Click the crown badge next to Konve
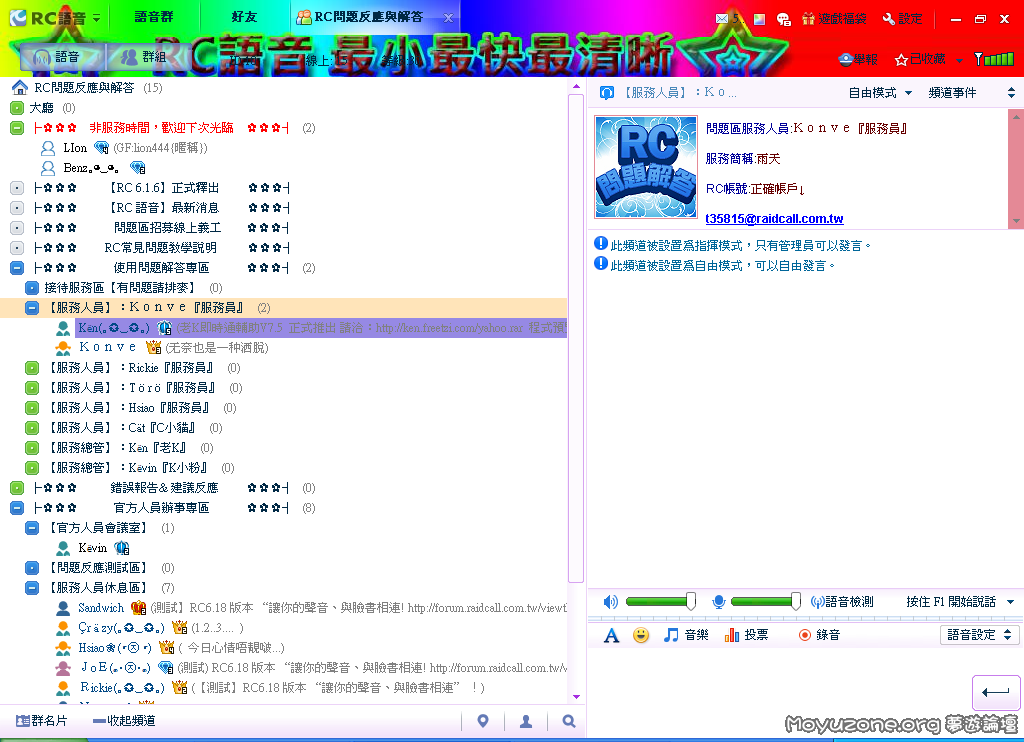Screen dimensions: 1024x742 [153, 347]
